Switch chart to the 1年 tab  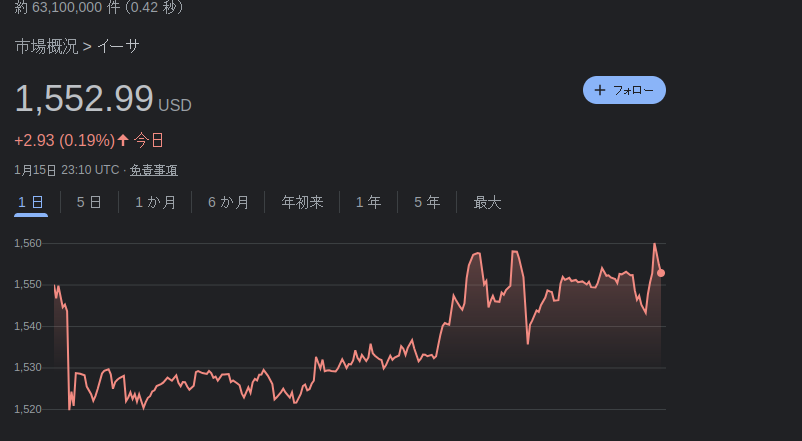click(x=368, y=202)
